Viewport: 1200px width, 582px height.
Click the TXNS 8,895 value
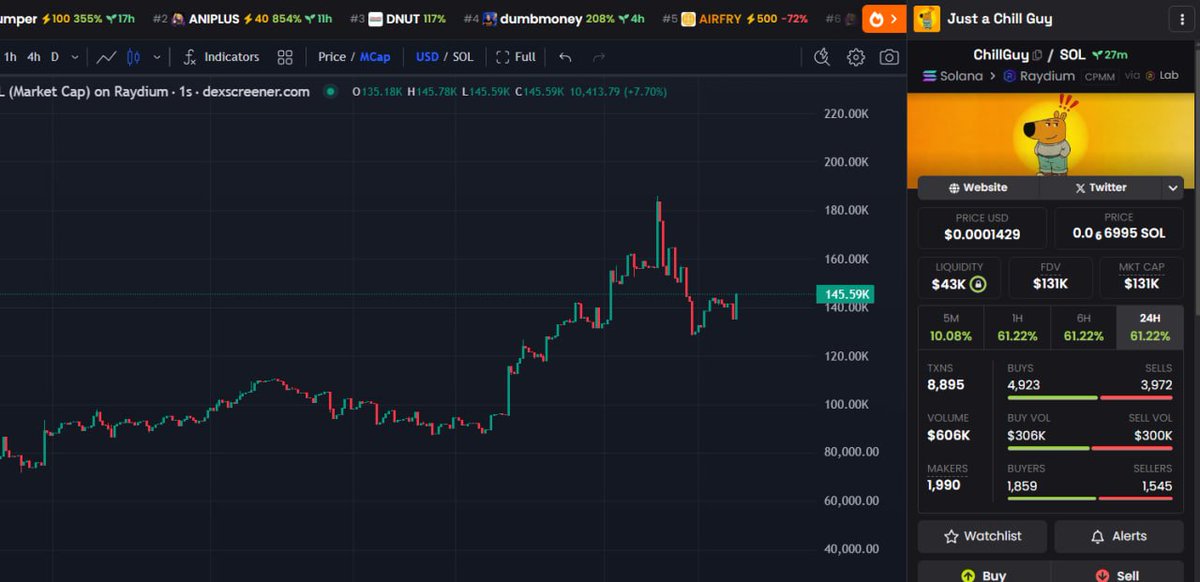(x=946, y=385)
